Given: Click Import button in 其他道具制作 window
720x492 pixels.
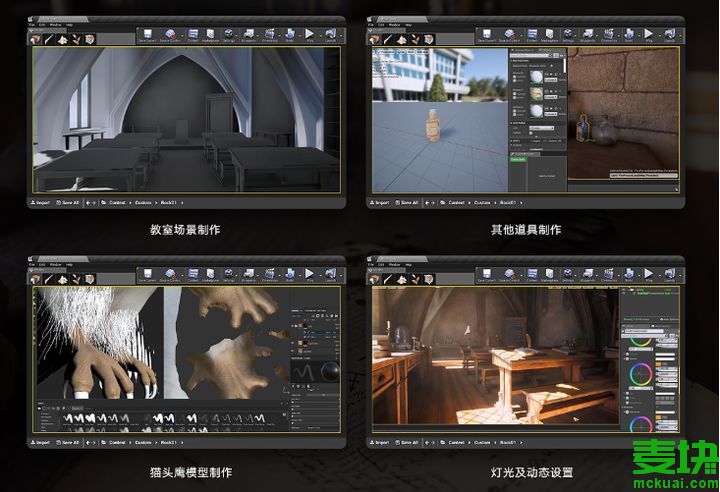Looking at the screenshot, I should coord(379,202).
